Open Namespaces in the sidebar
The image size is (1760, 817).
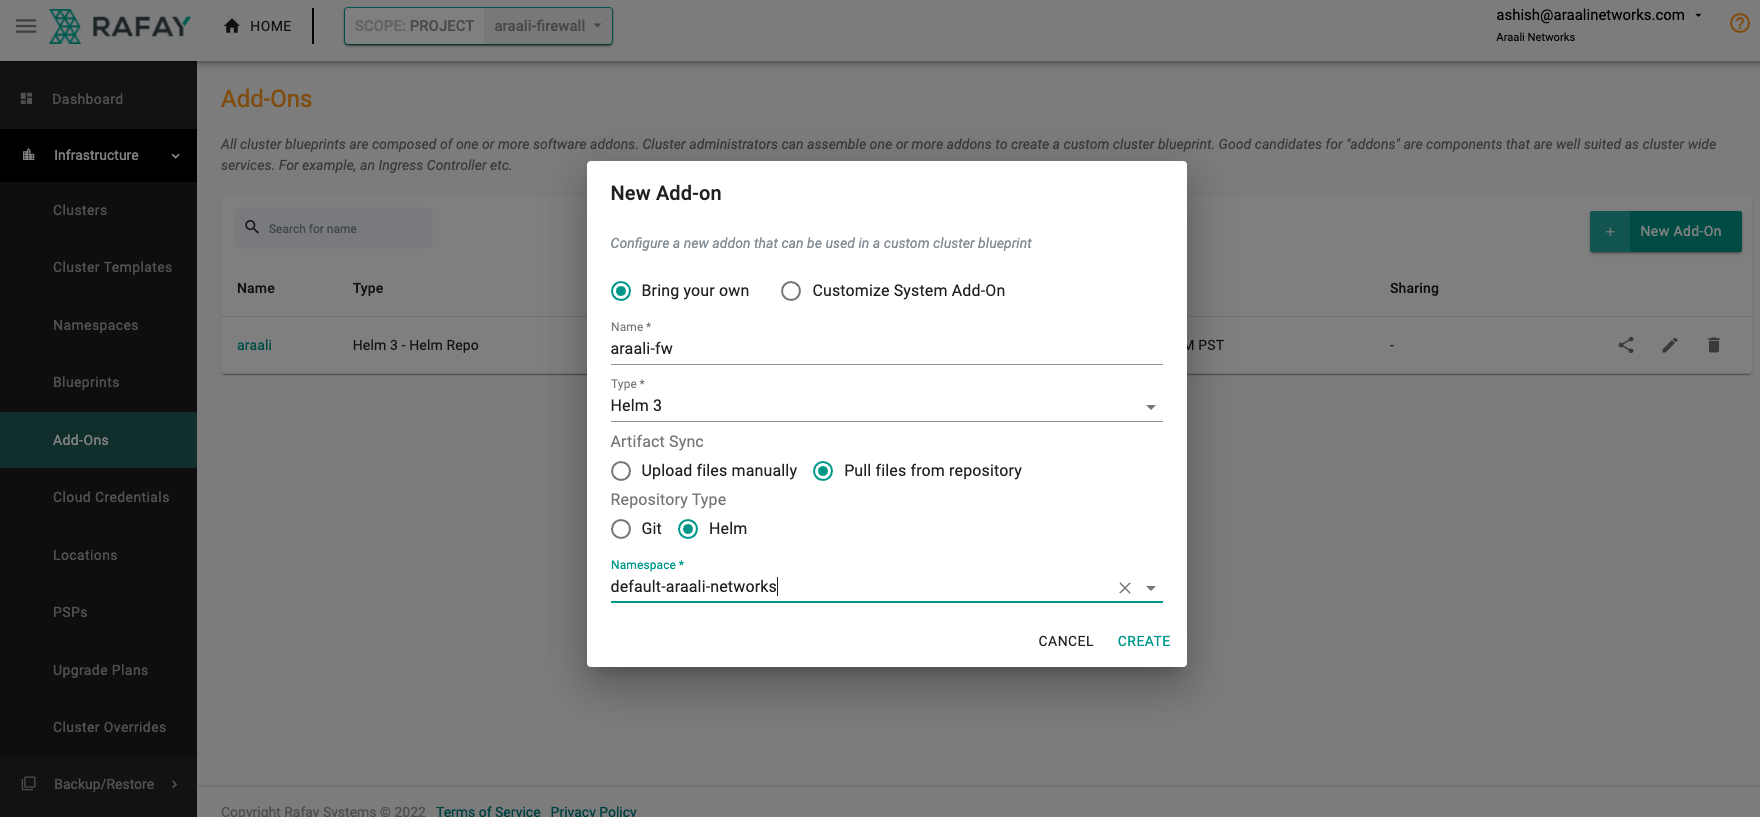pos(98,325)
